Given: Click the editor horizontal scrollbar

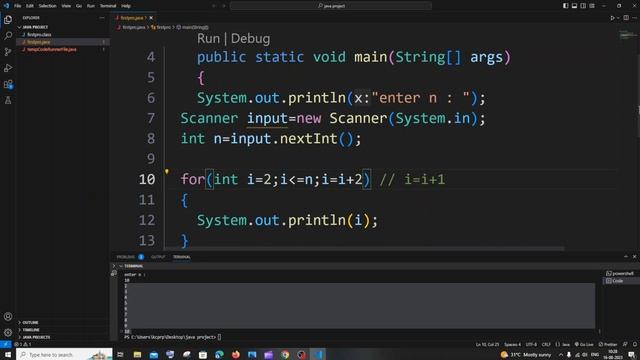Looking at the screenshot, I should (x=364, y=249).
